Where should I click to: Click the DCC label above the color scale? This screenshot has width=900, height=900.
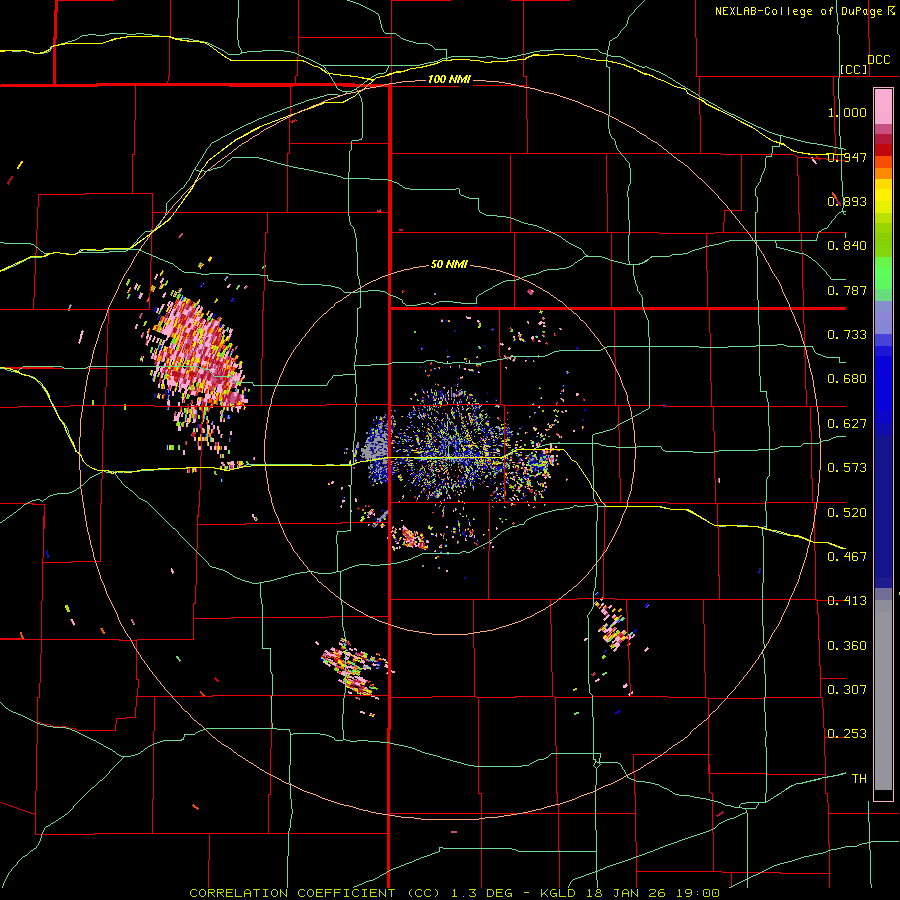click(878, 60)
